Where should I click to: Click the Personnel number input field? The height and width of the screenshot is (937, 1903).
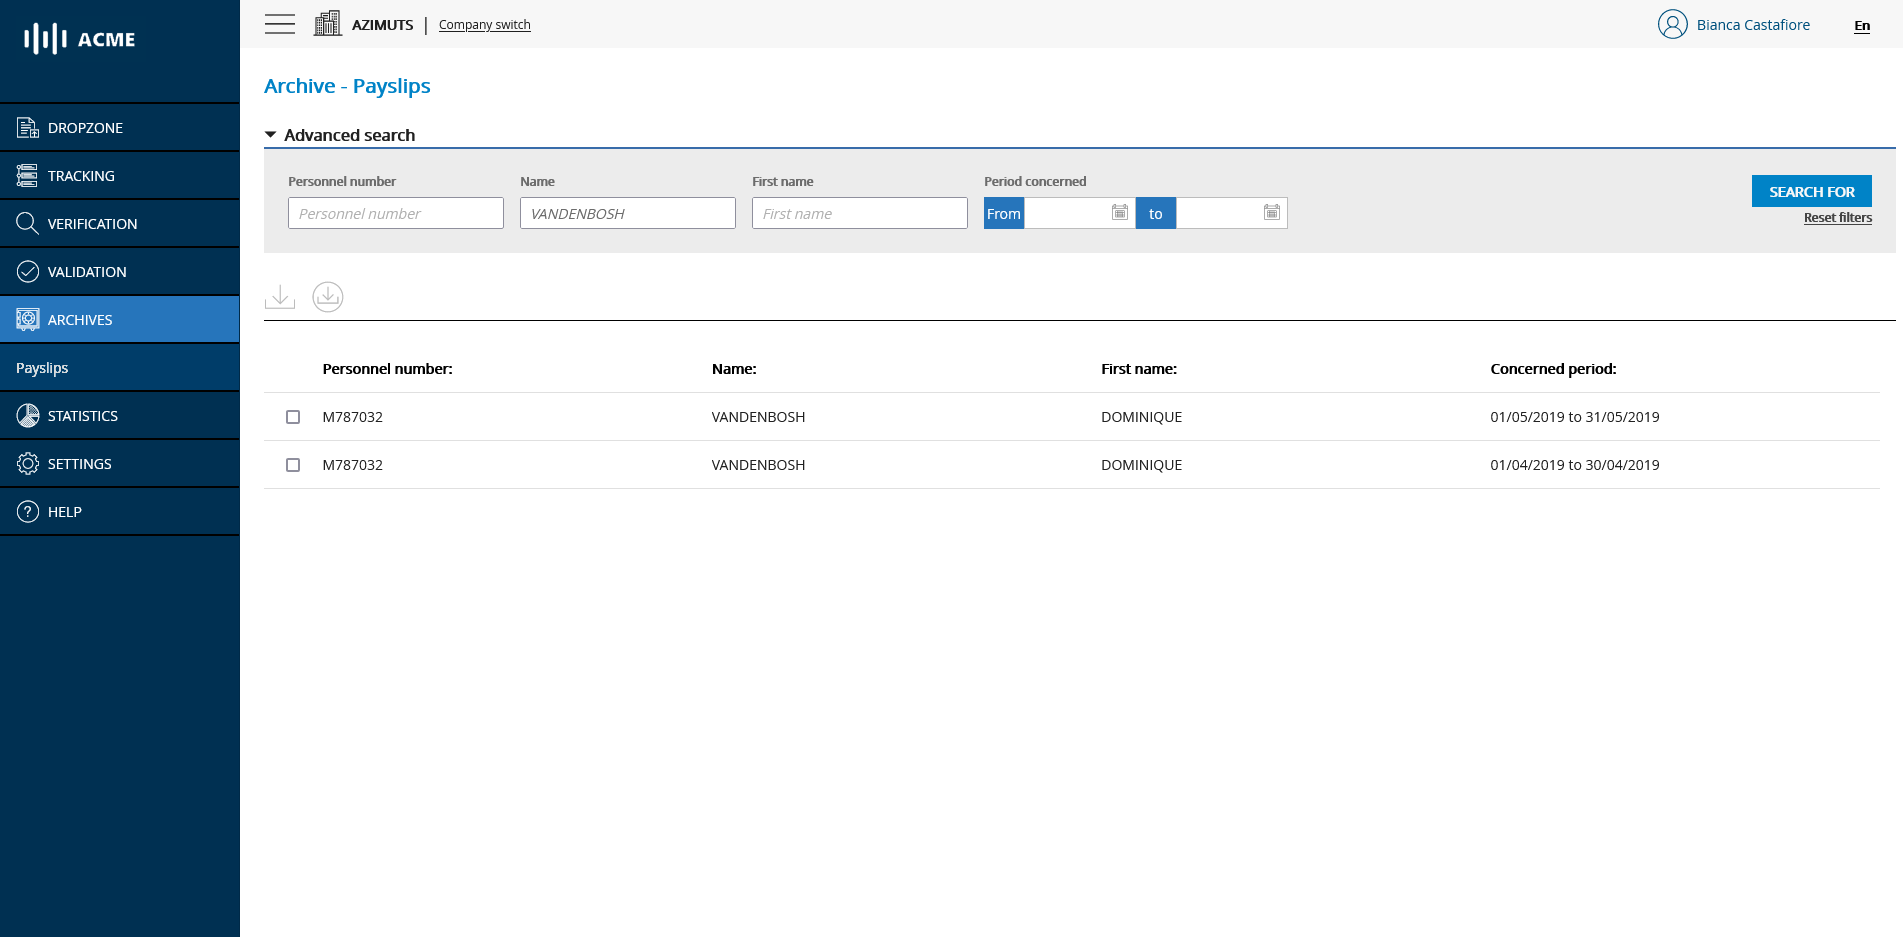[396, 213]
